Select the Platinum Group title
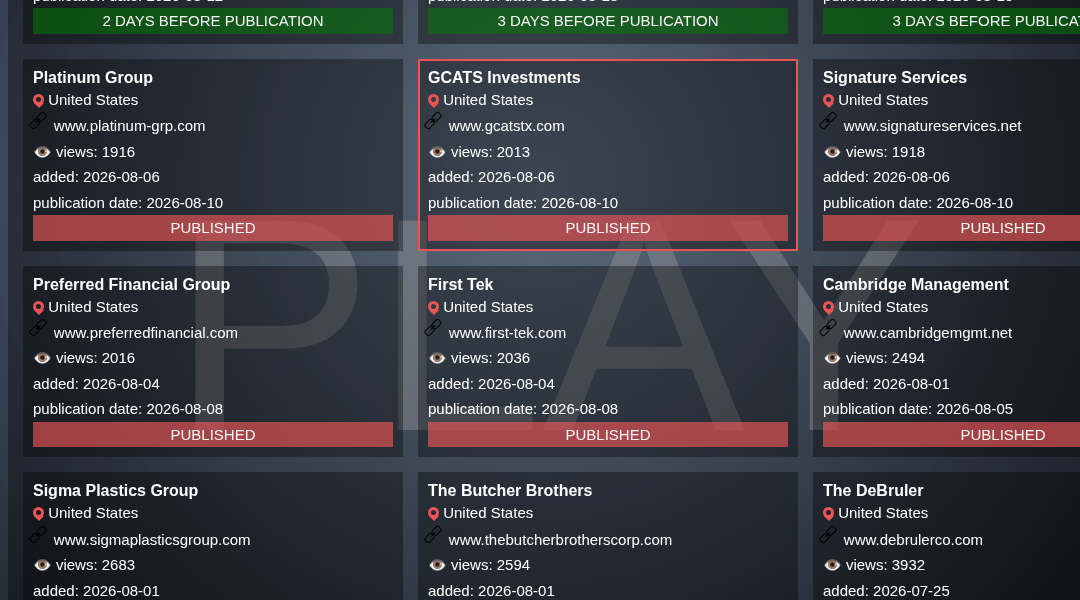 coord(93,77)
